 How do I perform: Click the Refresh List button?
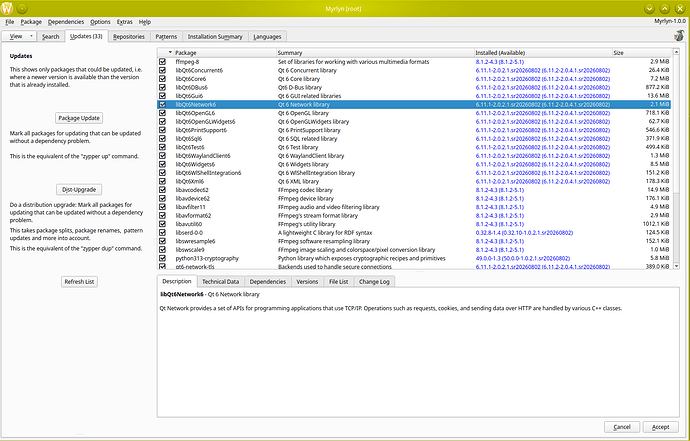[x=79, y=282]
